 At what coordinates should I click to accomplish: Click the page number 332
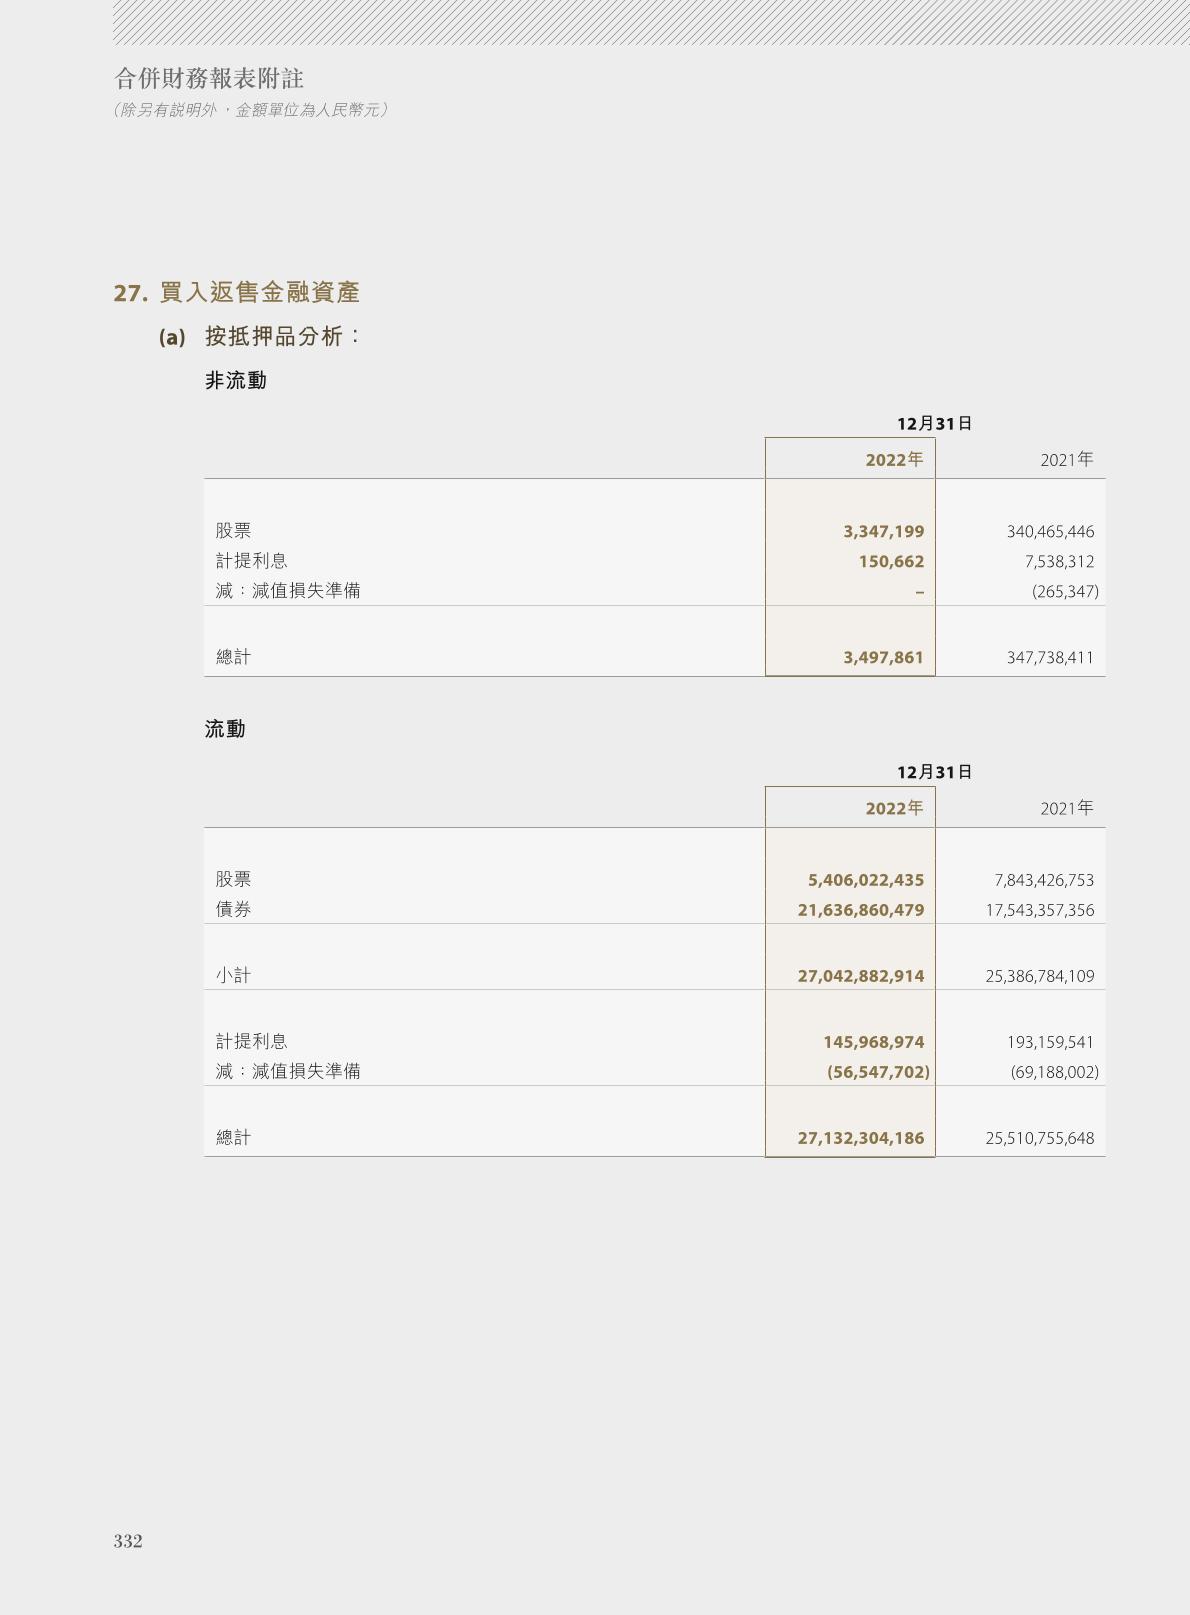128,1541
